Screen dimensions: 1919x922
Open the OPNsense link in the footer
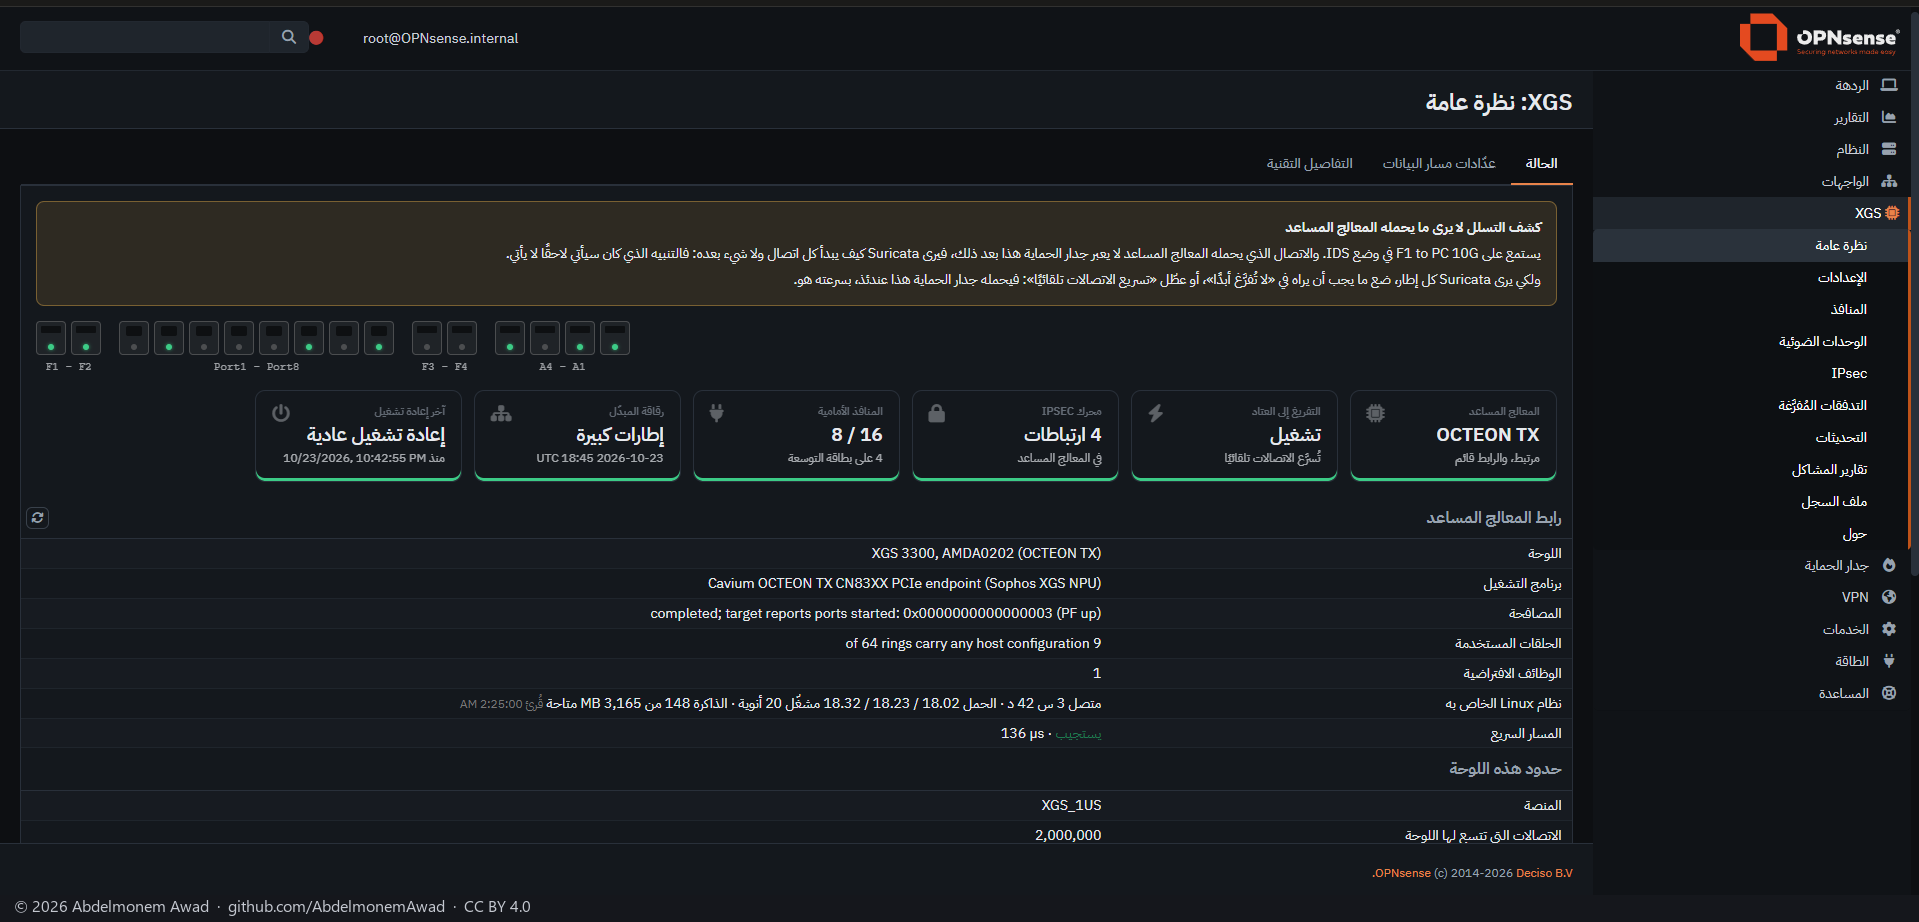pos(1402,873)
